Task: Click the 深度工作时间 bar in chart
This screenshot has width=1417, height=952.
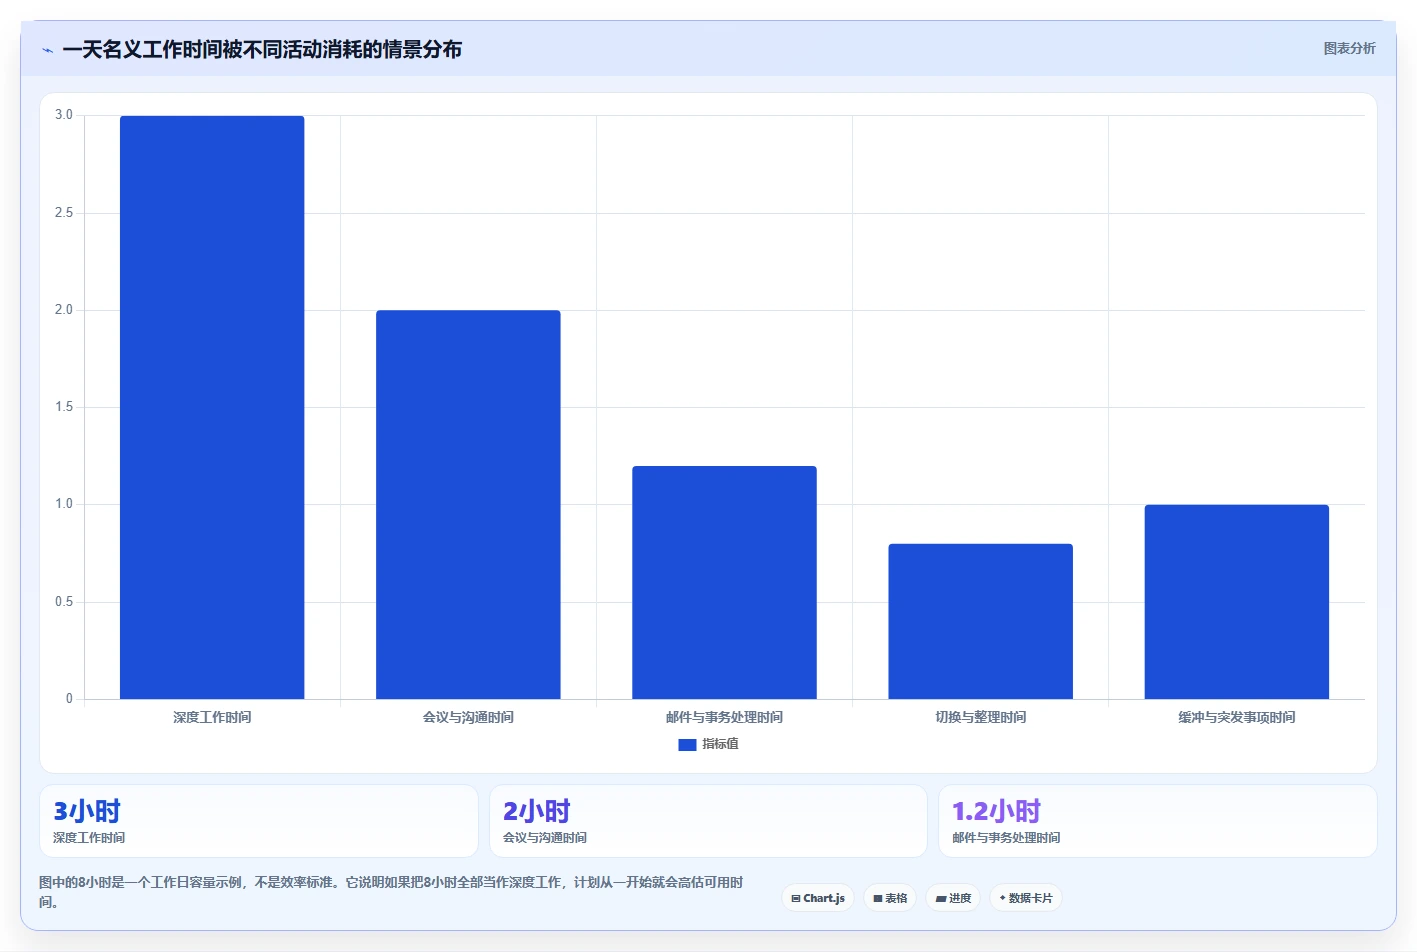Action: click(x=212, y=407)
